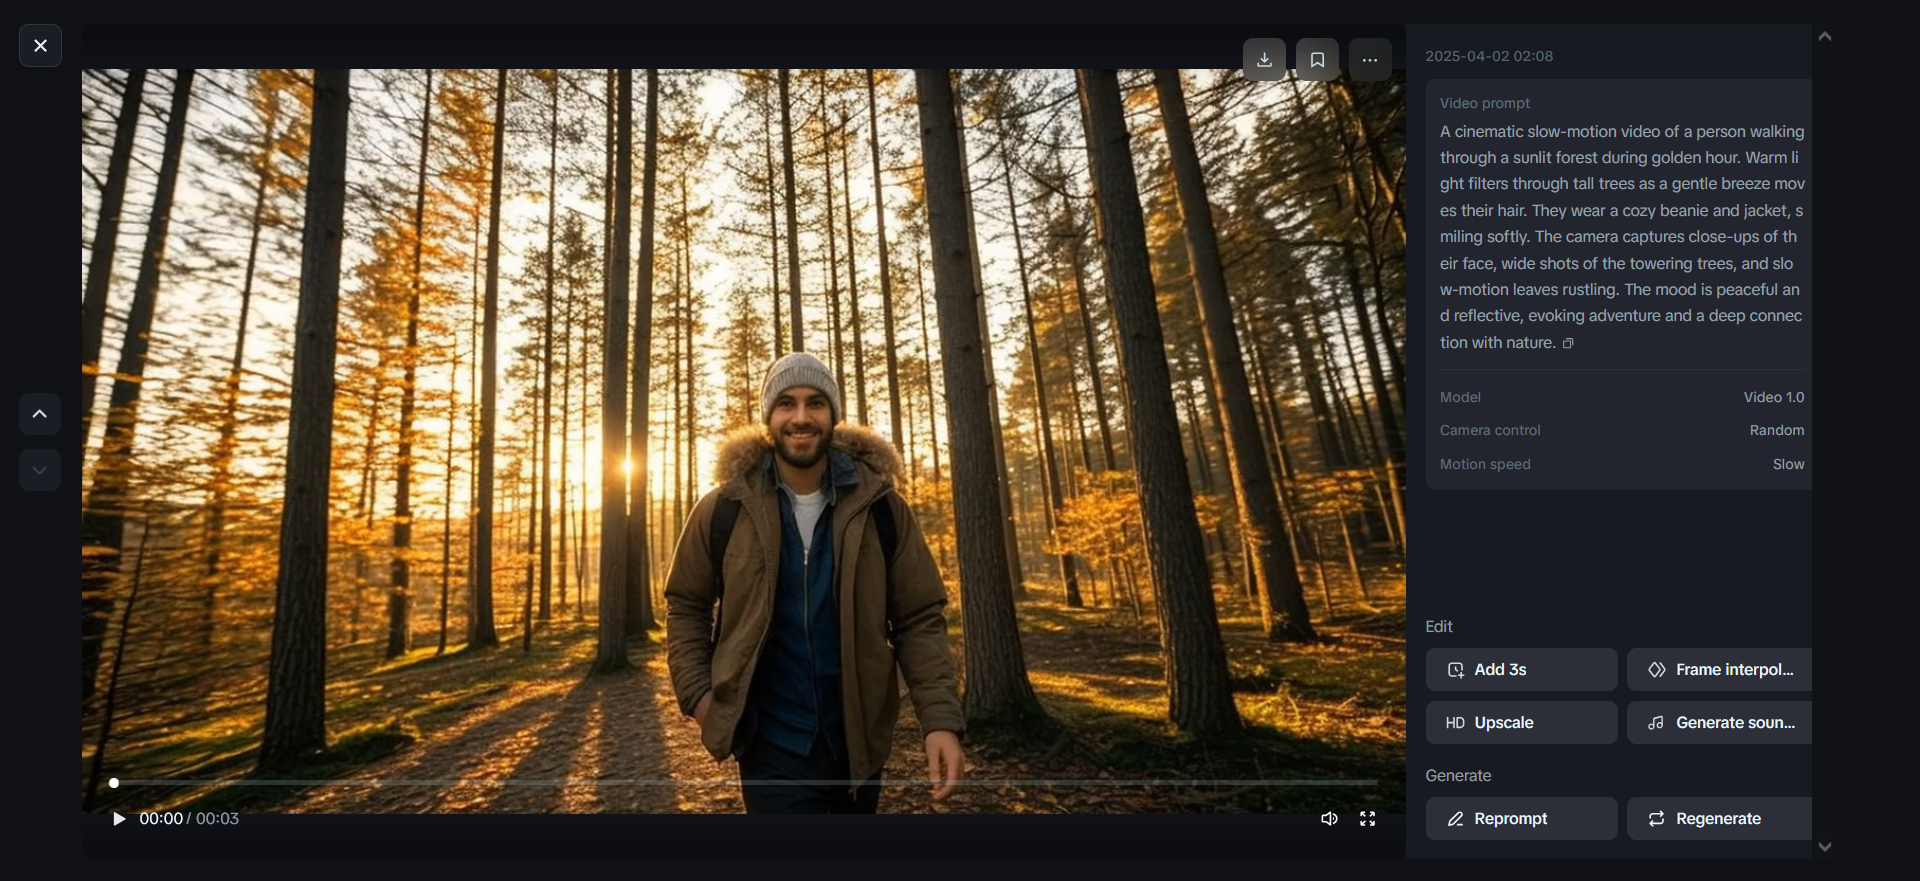
Task: Click the 00:00 / 00:03 time display
Action: pyautogui.click(x=189, y=819)
